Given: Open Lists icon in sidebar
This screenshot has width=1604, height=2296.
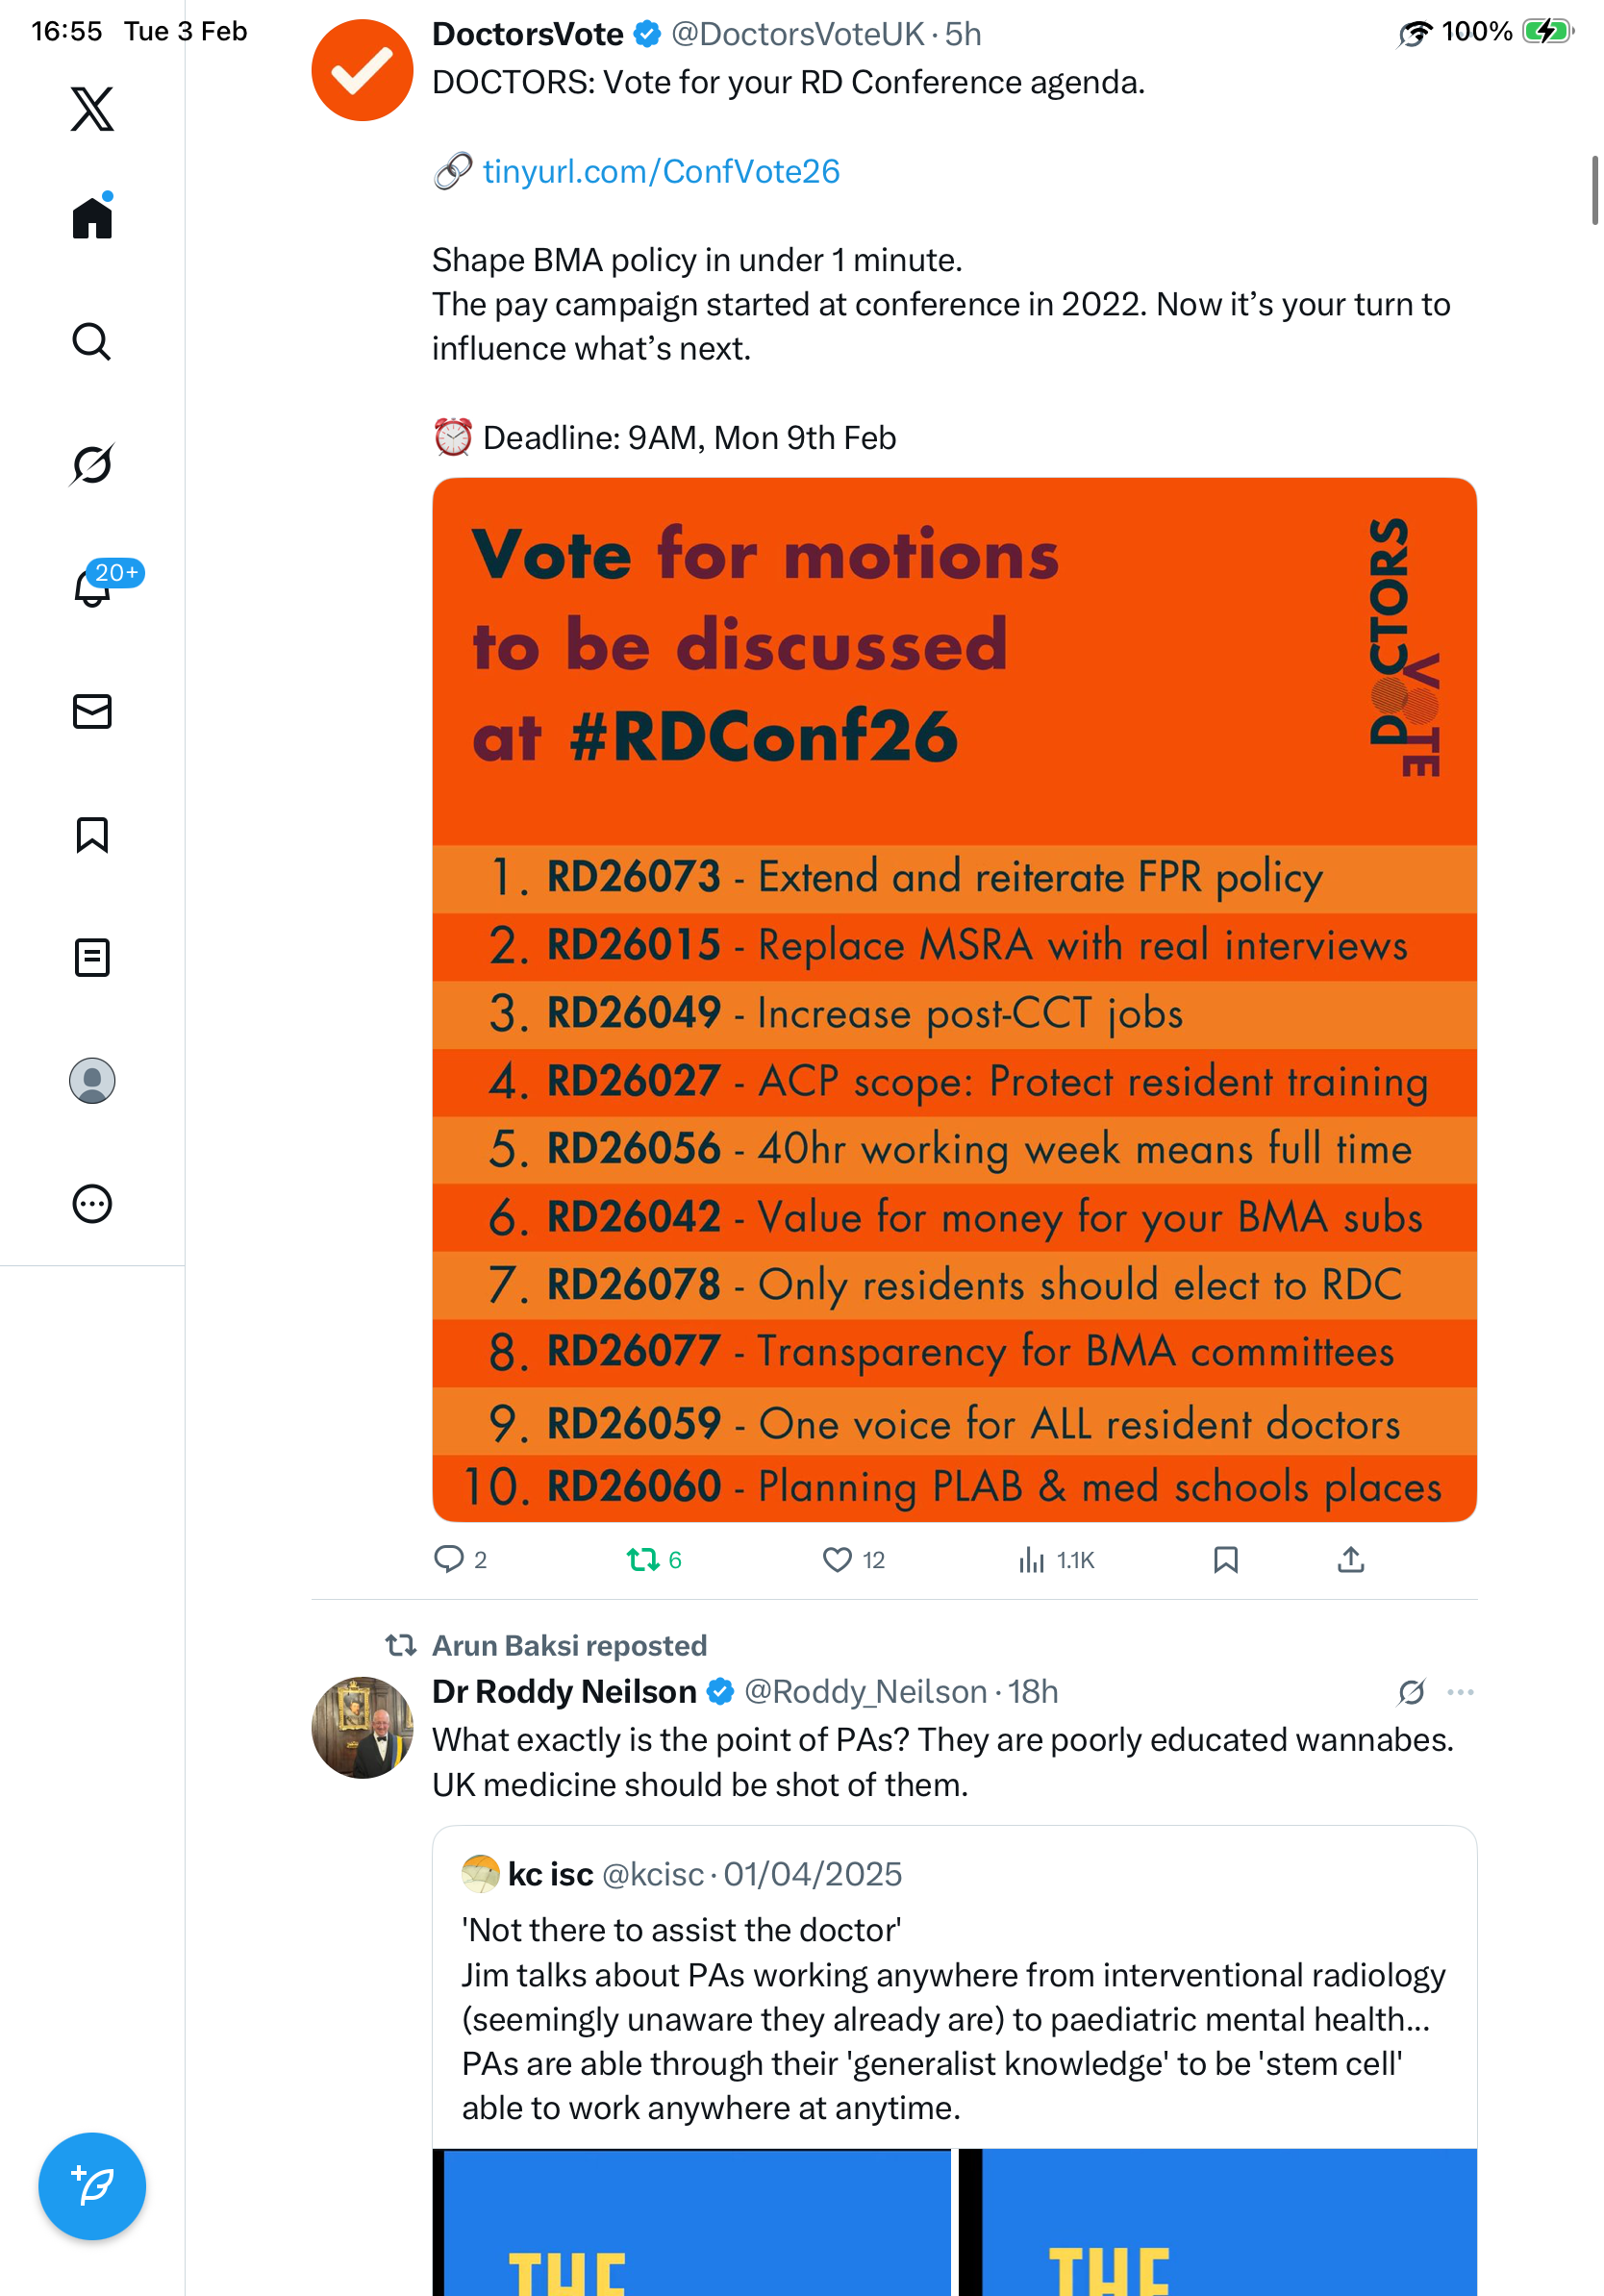Looking at the screenshot, I should 92,958.
